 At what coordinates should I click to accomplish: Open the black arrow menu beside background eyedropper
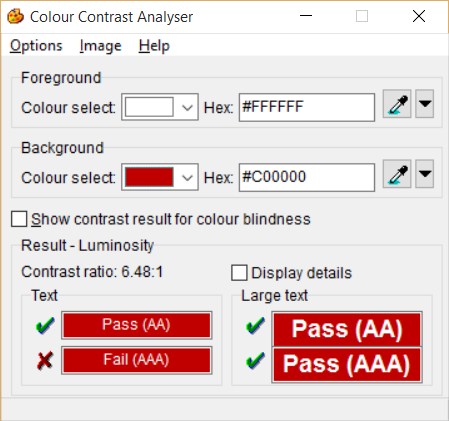(x=424, y=174)
